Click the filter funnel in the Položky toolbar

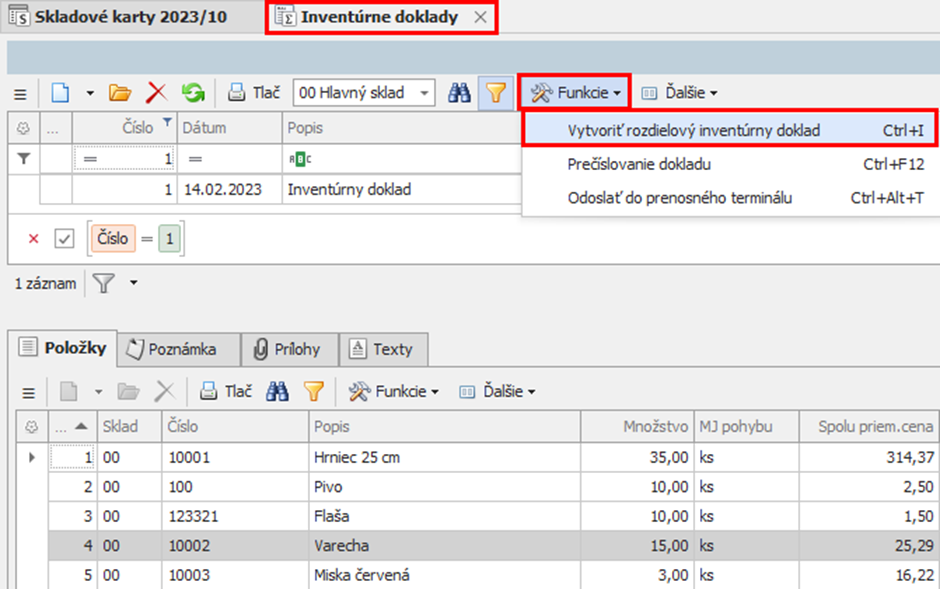(x=314, y=391)
